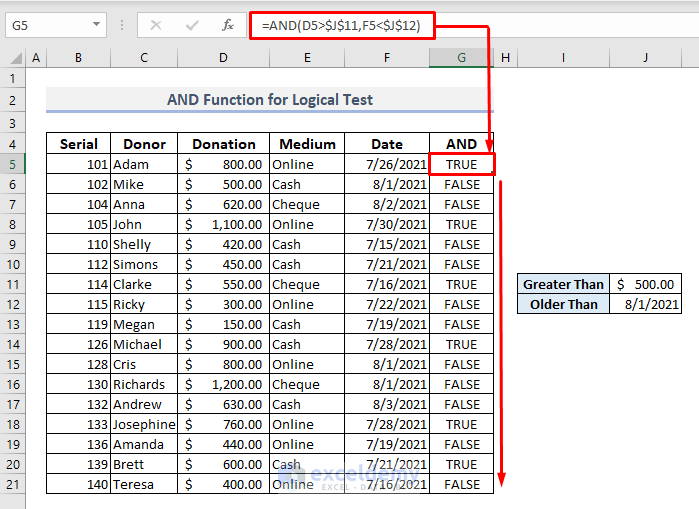Select column A header
Viewport: 699px width, 509px height.
pos(36,58)
